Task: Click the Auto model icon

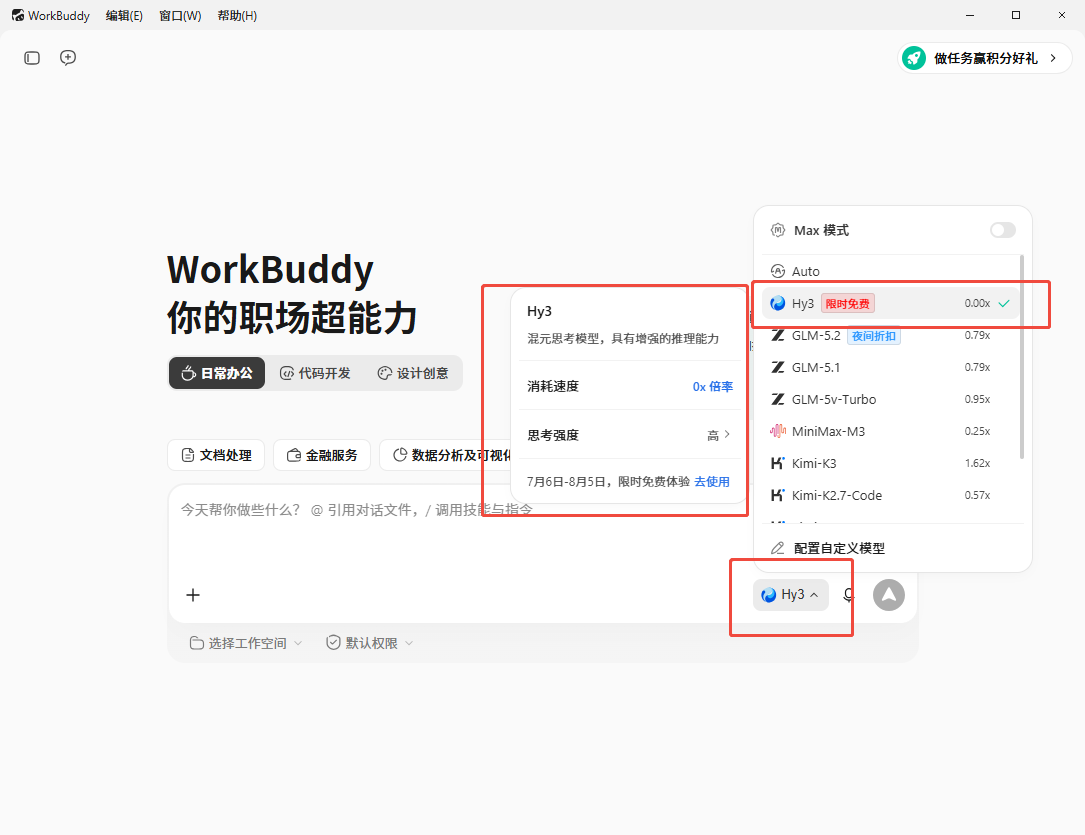Action: coord(778,271)
